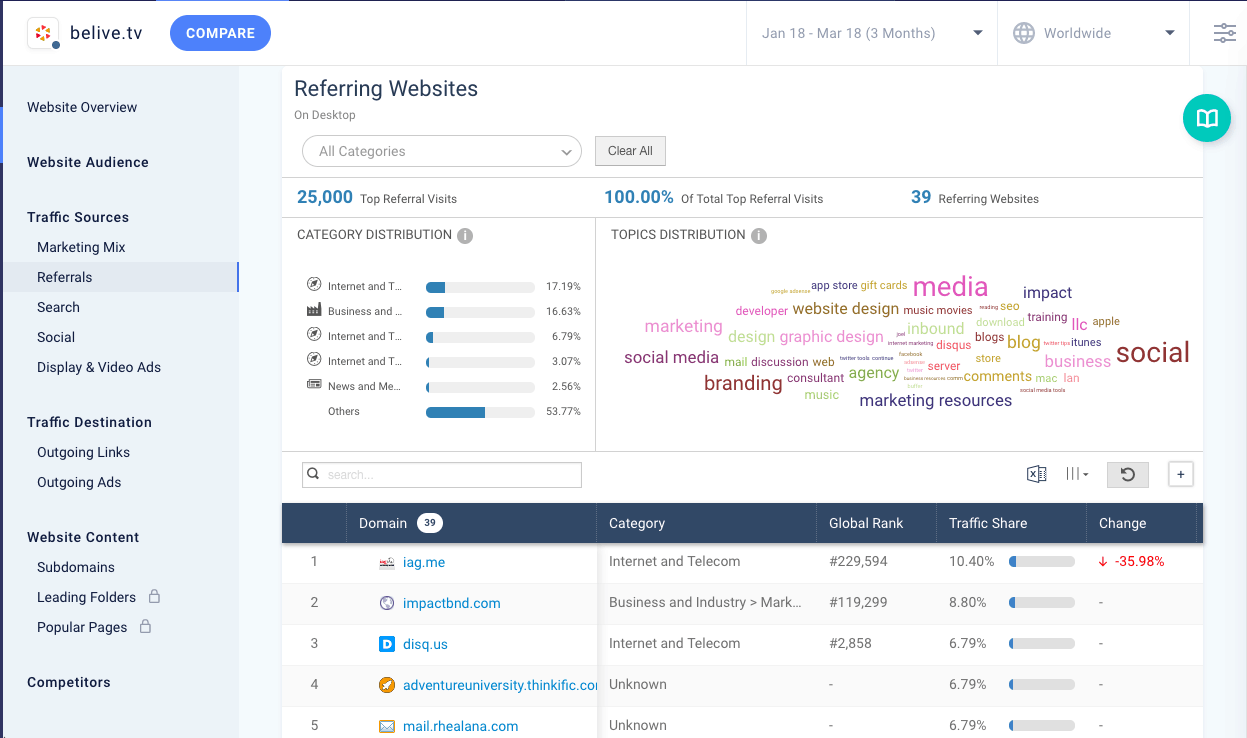1247x738 pixels.
Task: Open the All Categories dropdown
Action: 441,151
